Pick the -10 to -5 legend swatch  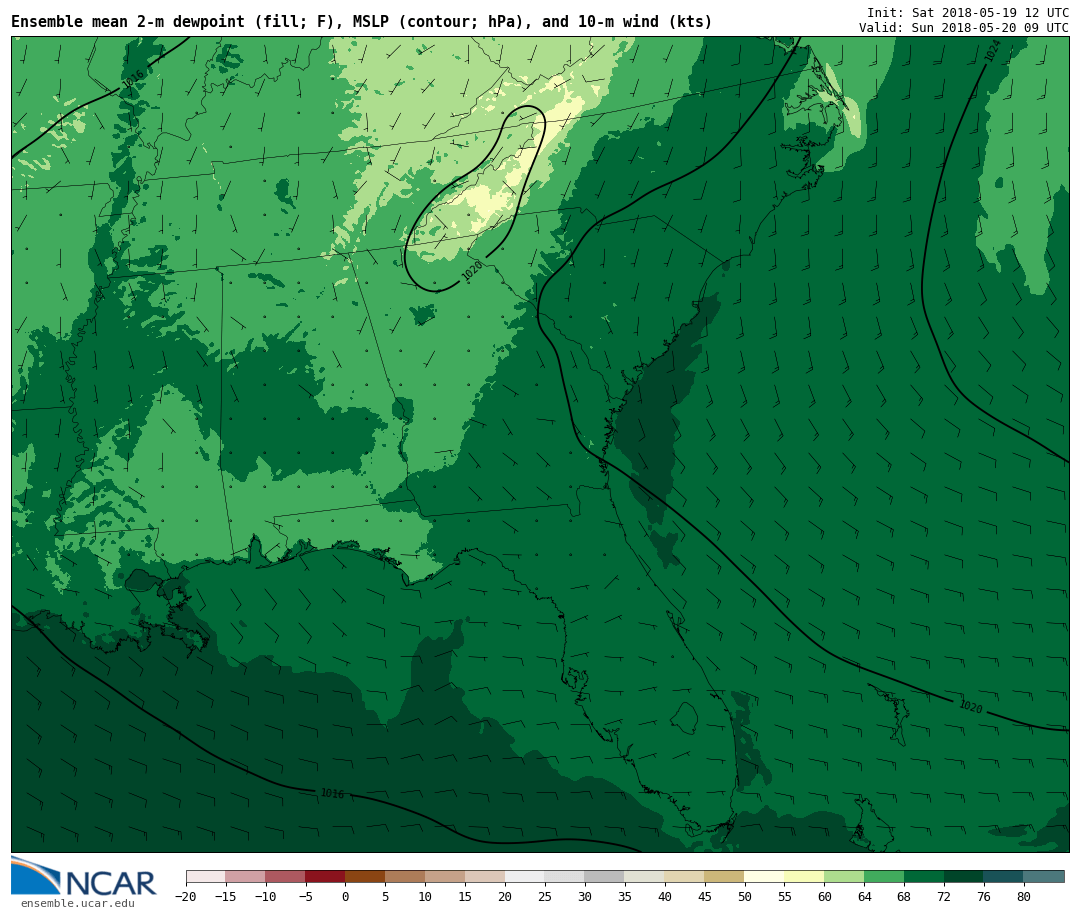[286, 877]
